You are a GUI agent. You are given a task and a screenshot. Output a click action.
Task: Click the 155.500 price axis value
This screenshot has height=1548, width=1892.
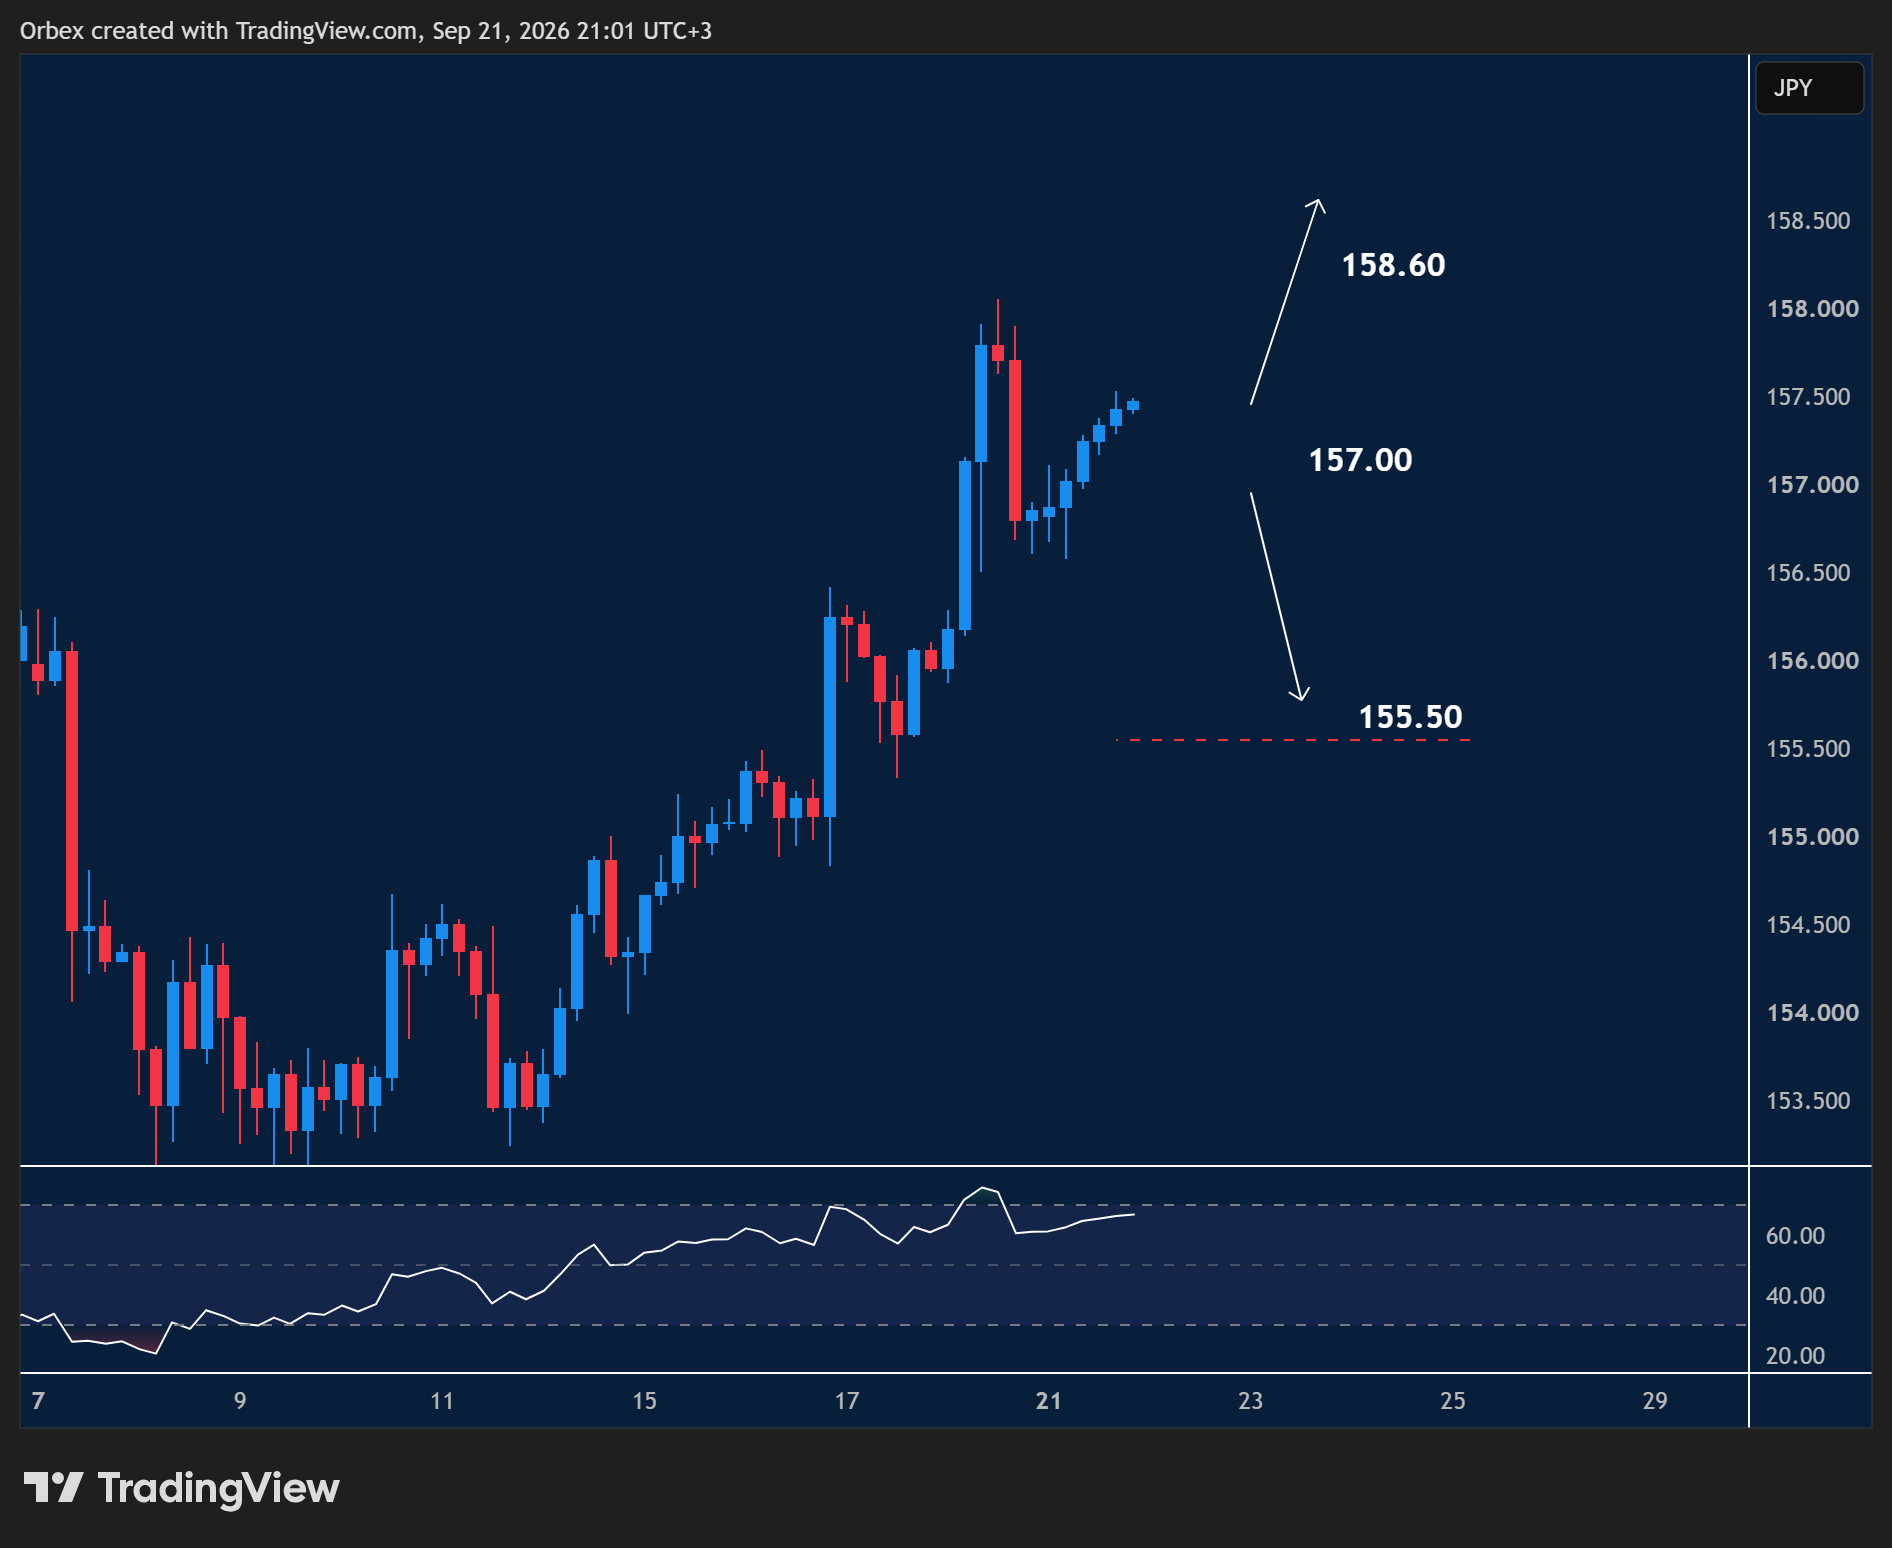tap(1808, 749)
